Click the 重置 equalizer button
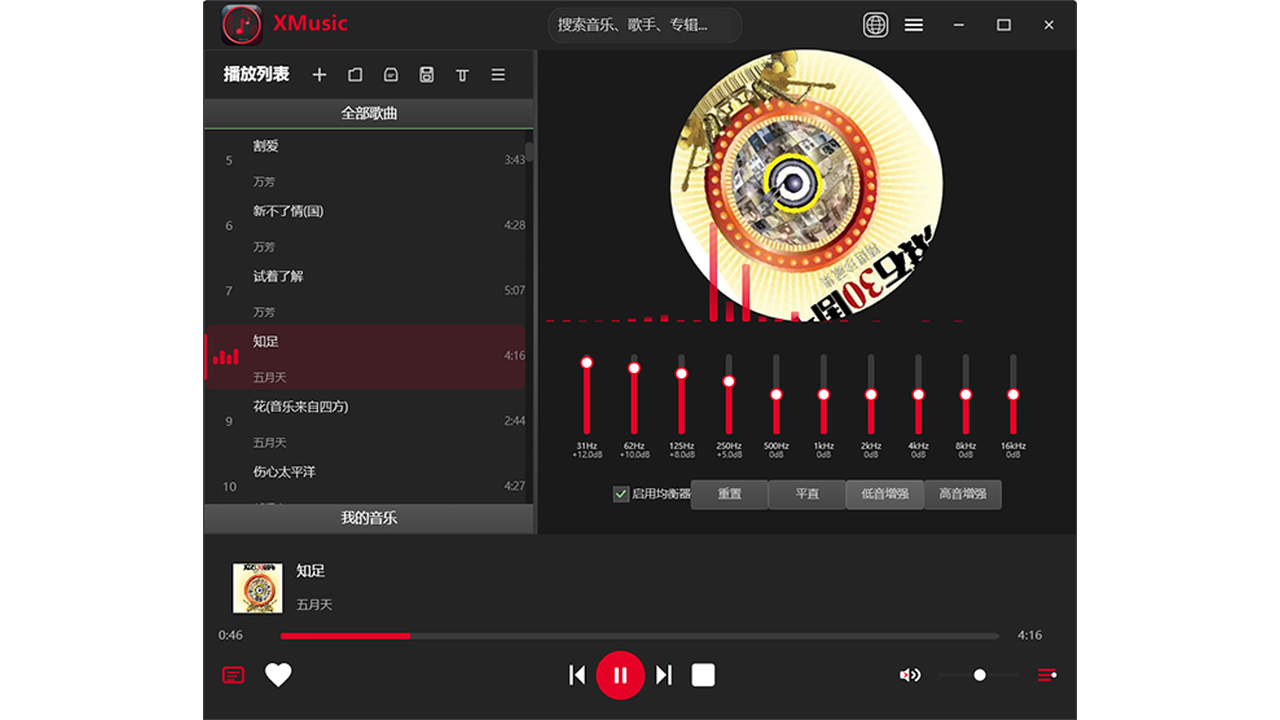 [x=730, y=494]
